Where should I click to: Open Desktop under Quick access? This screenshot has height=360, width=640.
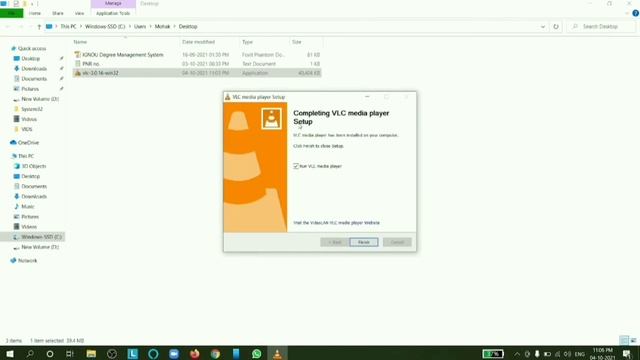31,59
